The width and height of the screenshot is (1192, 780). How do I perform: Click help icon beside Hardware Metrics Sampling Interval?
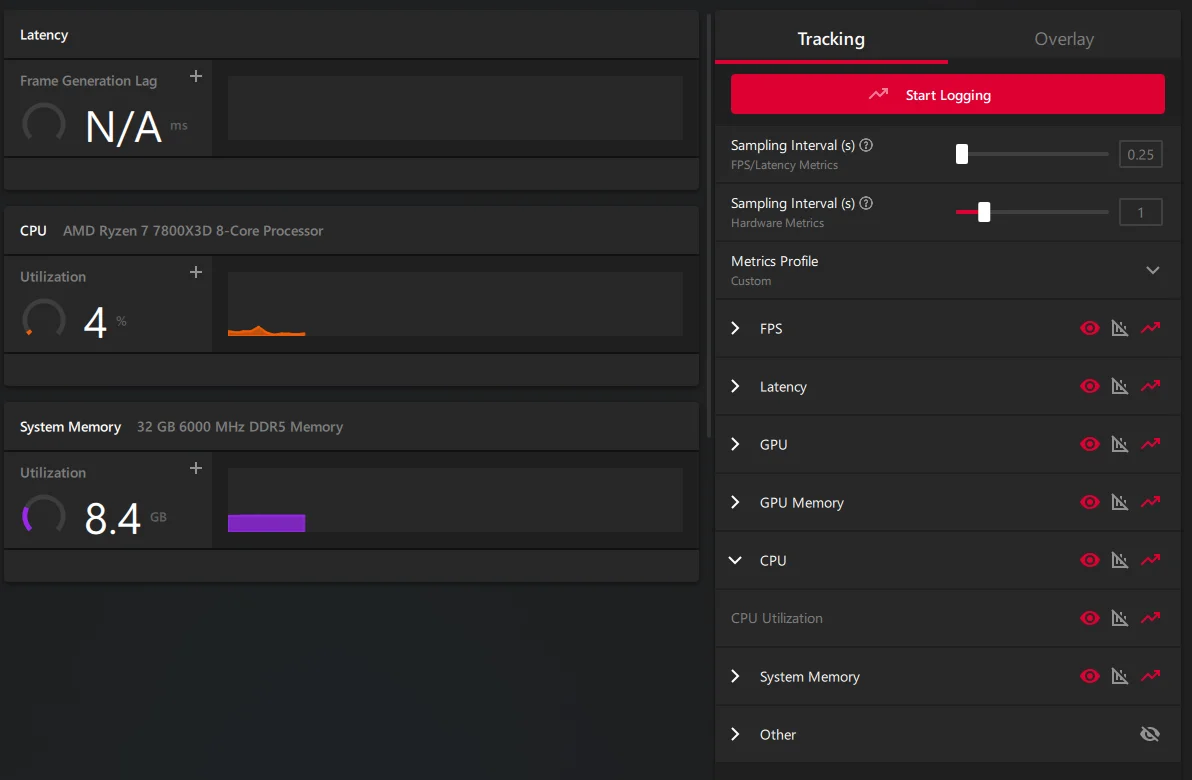click(x=866, y=203)
